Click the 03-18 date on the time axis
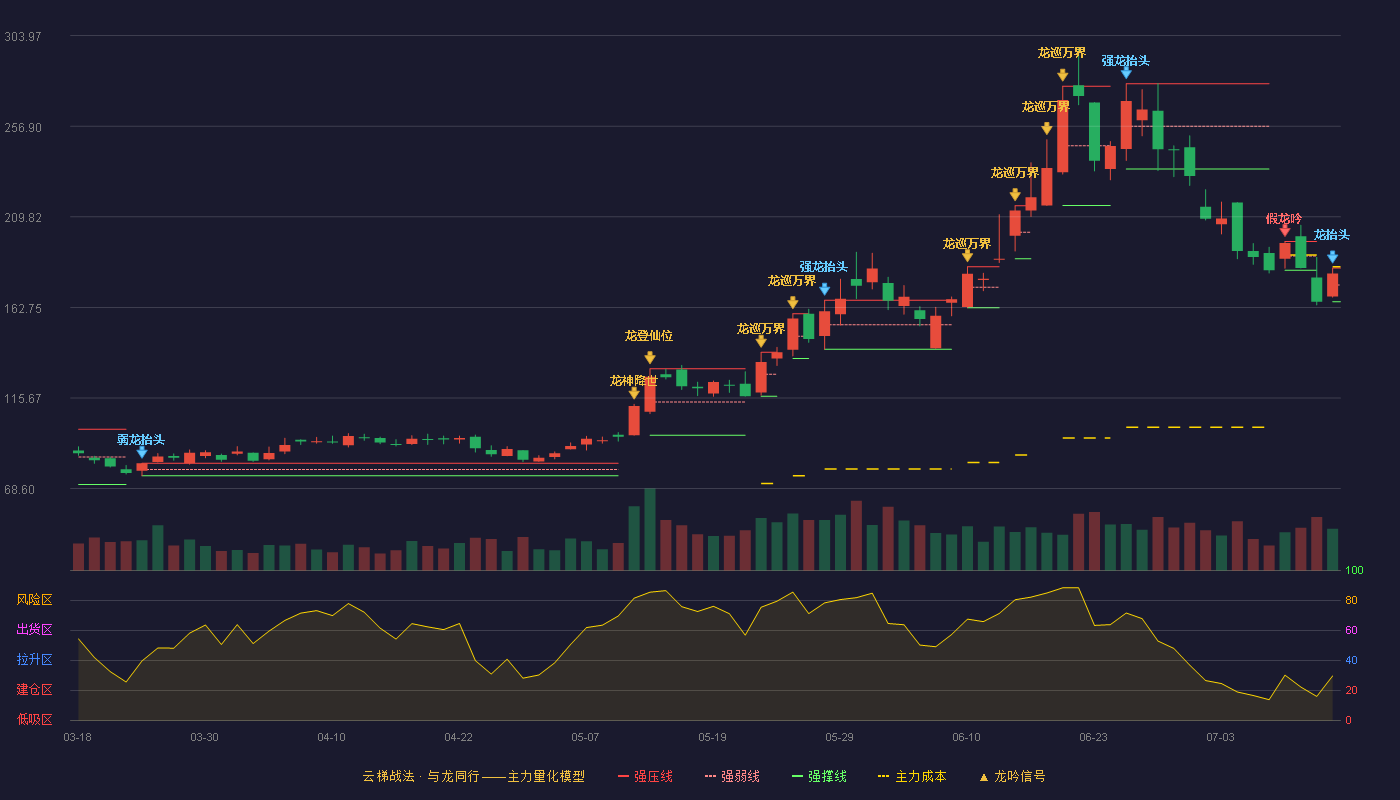1400x800 pixels. pos(78,737)
